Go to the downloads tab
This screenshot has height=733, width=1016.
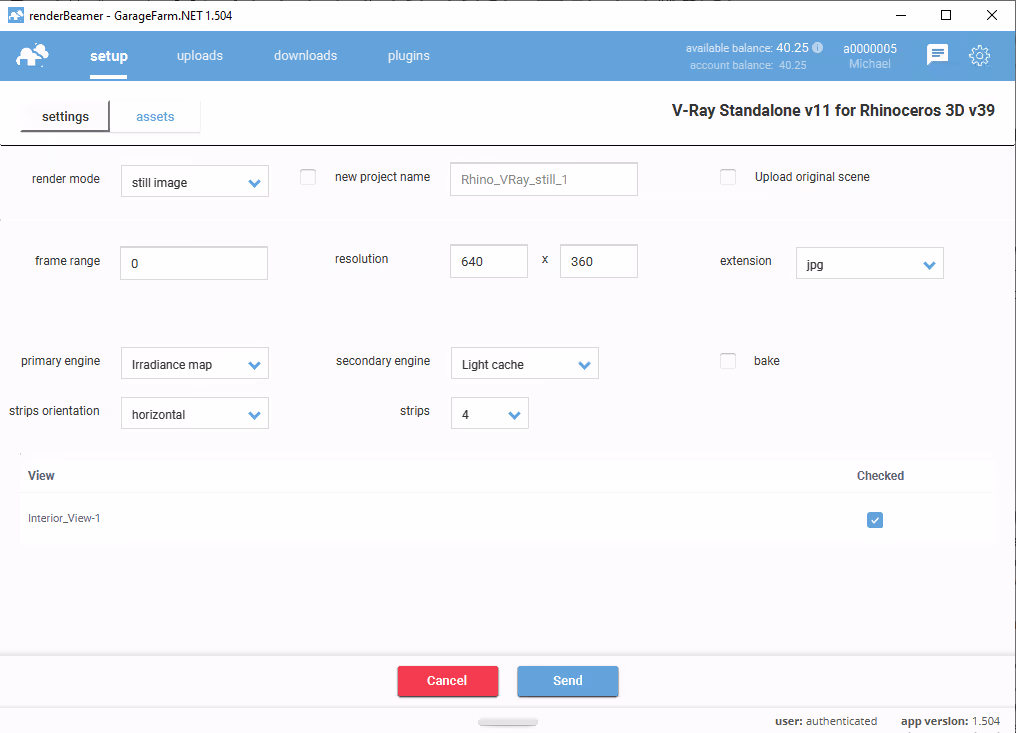(305, 56)
